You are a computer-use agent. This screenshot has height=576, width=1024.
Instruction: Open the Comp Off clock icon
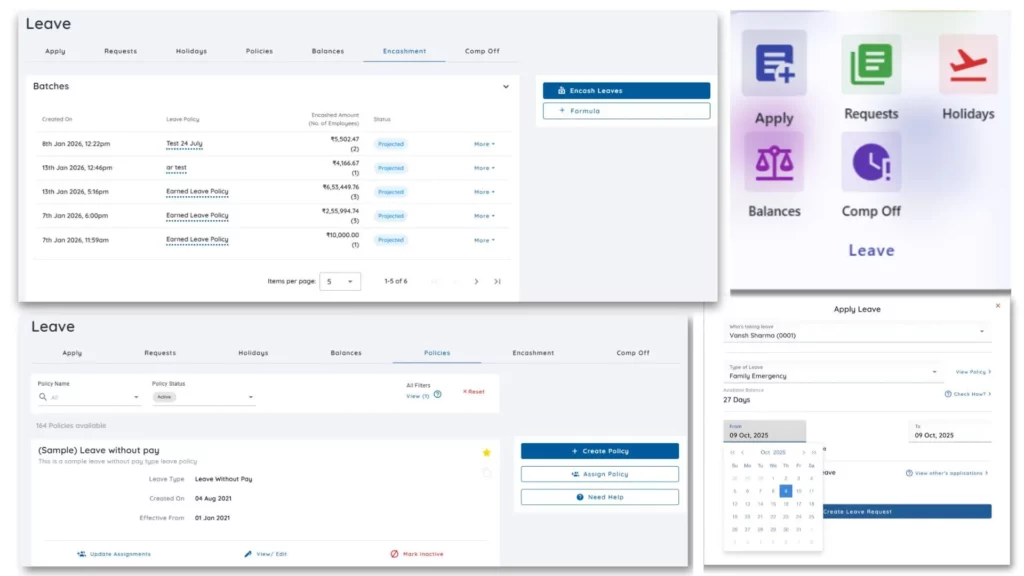870,162
